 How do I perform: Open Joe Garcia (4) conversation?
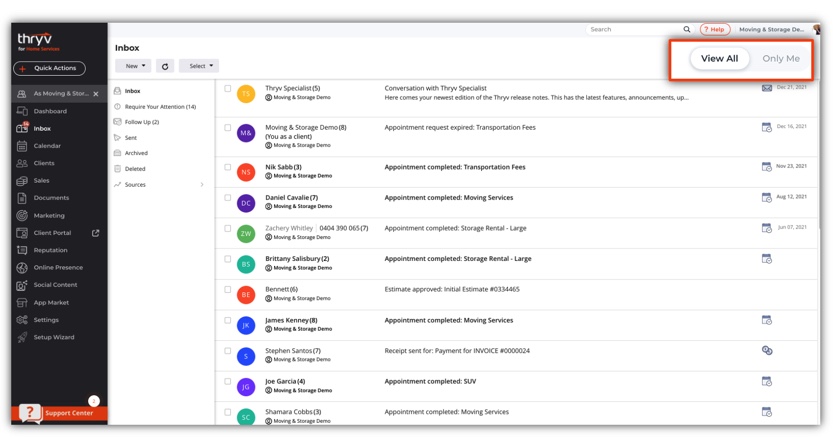285,381
